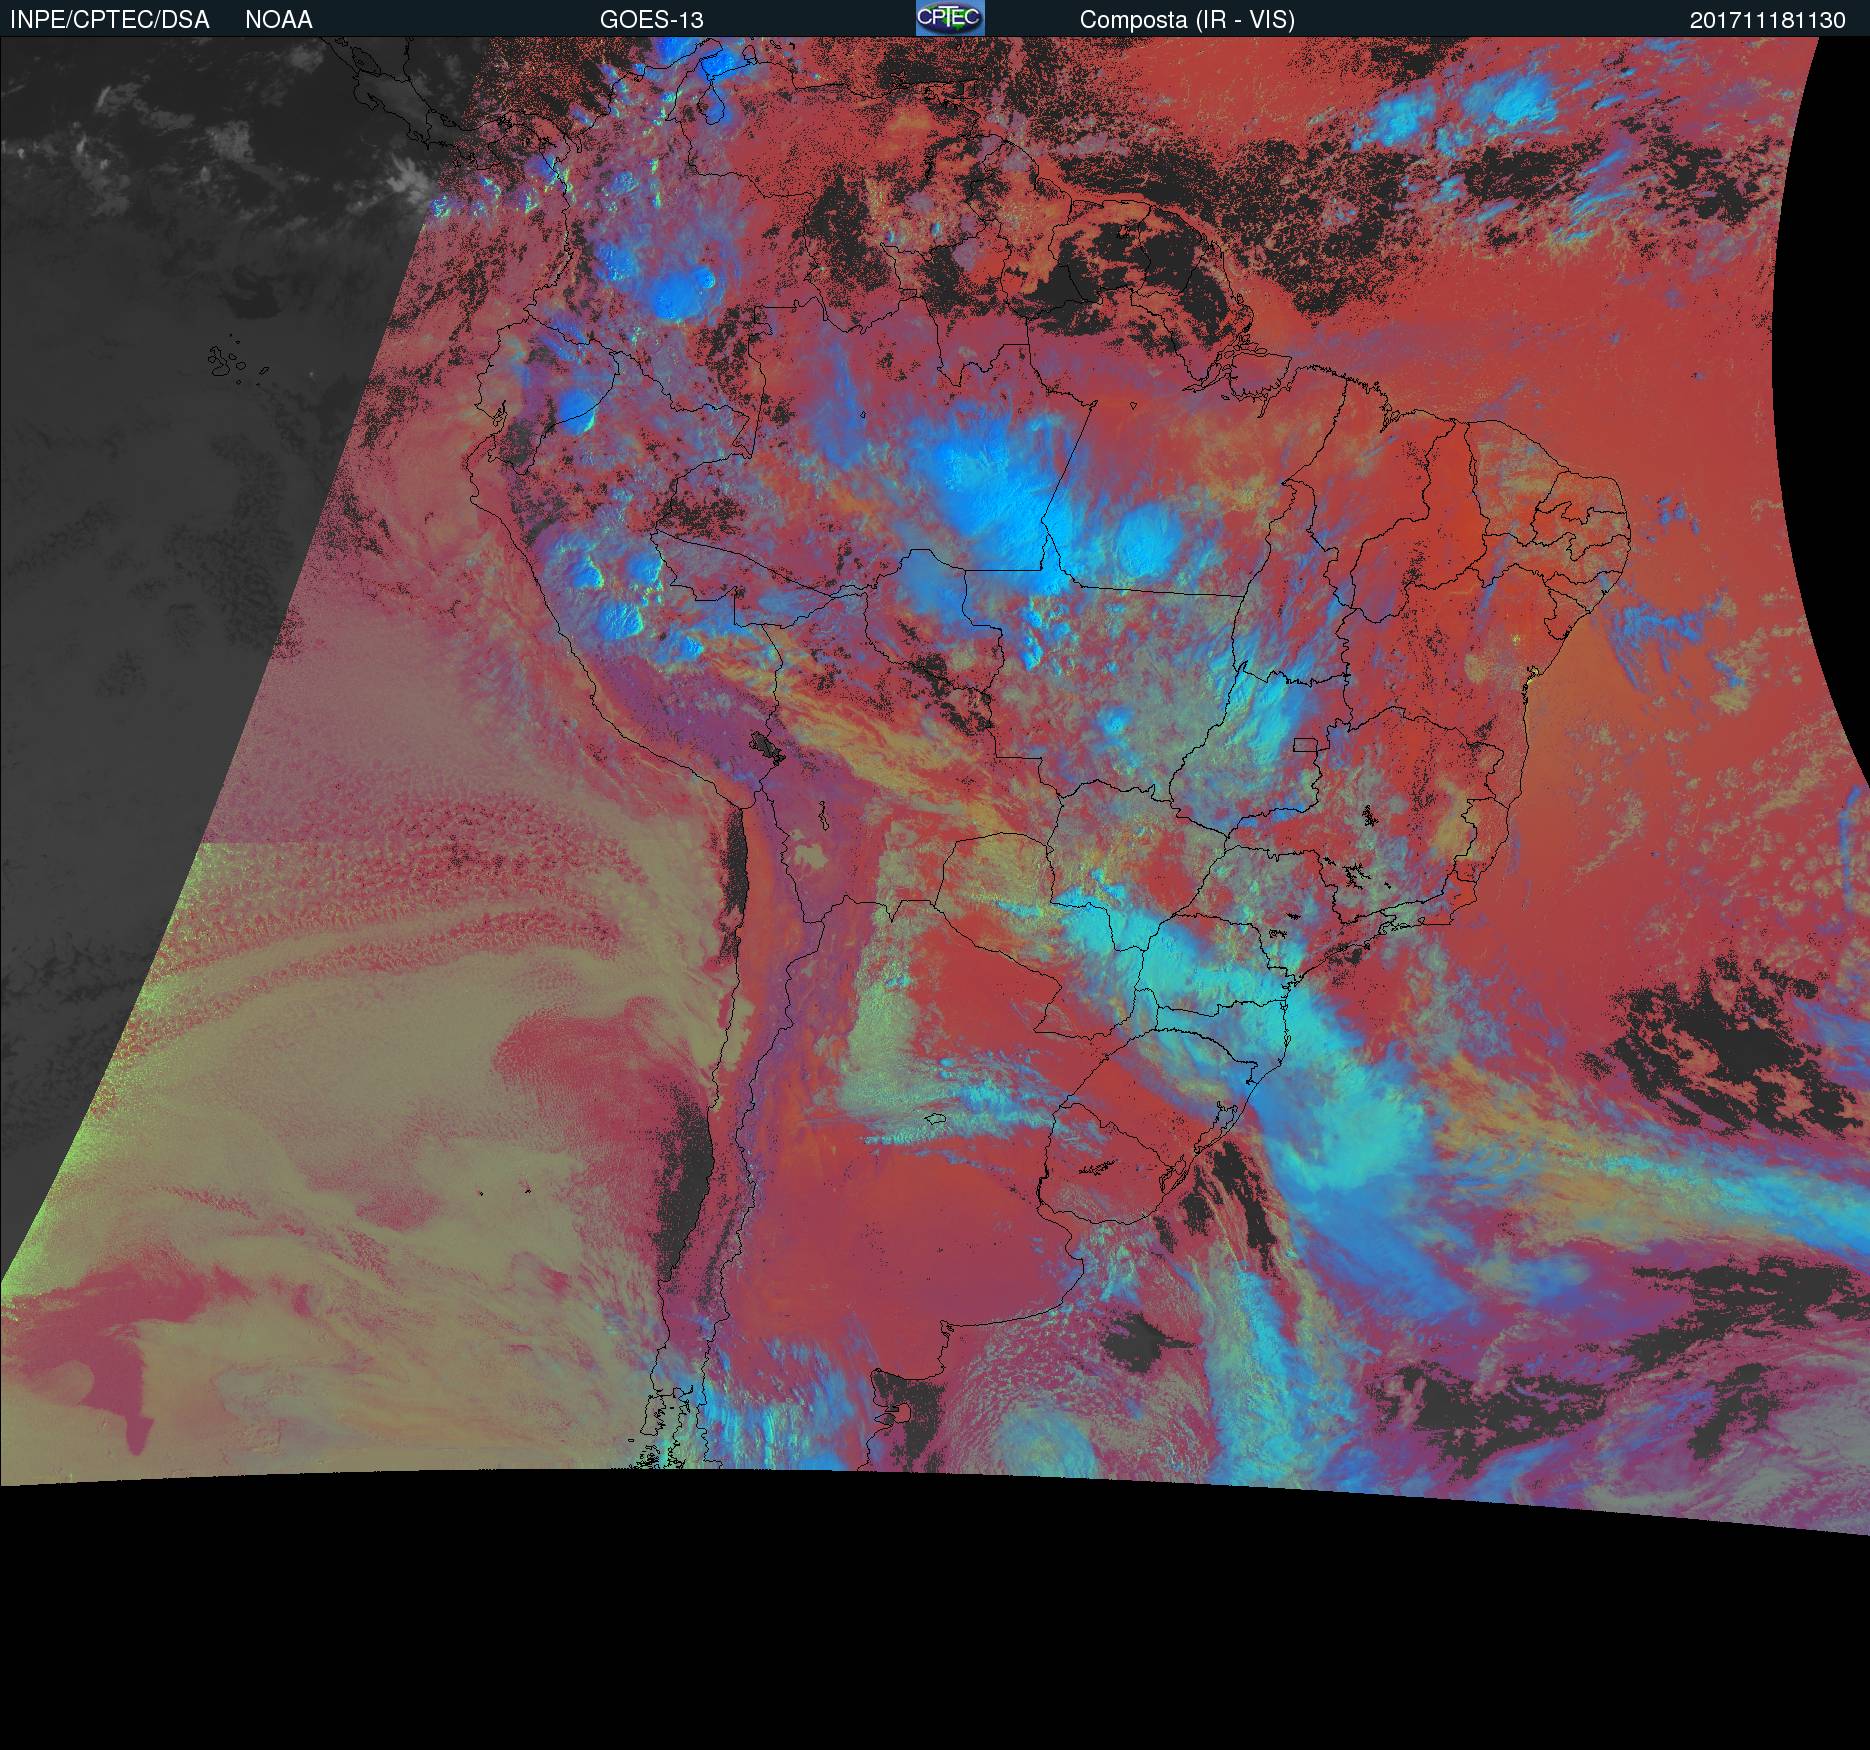Viewport: 1870px width, 1750px height.
Task: Click the cyclone swirl off the Argentine coast
Action: point(1040,1420)
